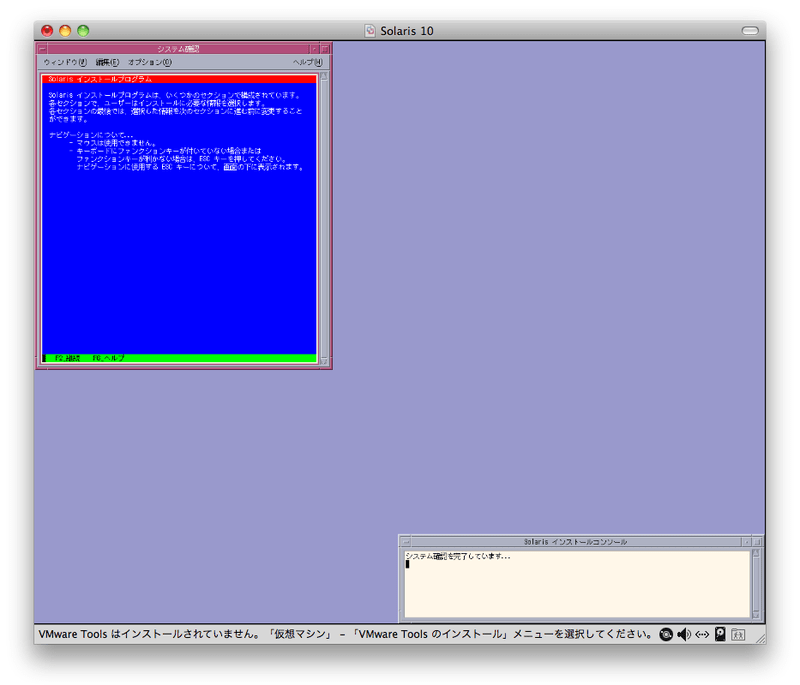Click the システム確認 window title bar

point(178,48)
